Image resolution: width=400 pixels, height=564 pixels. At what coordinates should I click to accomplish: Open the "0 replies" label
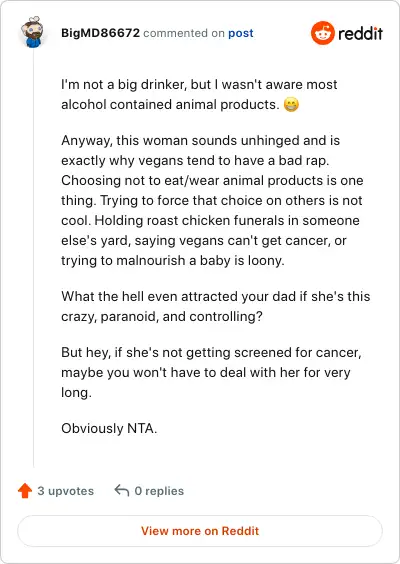pyautogui.click(x=159, y=491)
